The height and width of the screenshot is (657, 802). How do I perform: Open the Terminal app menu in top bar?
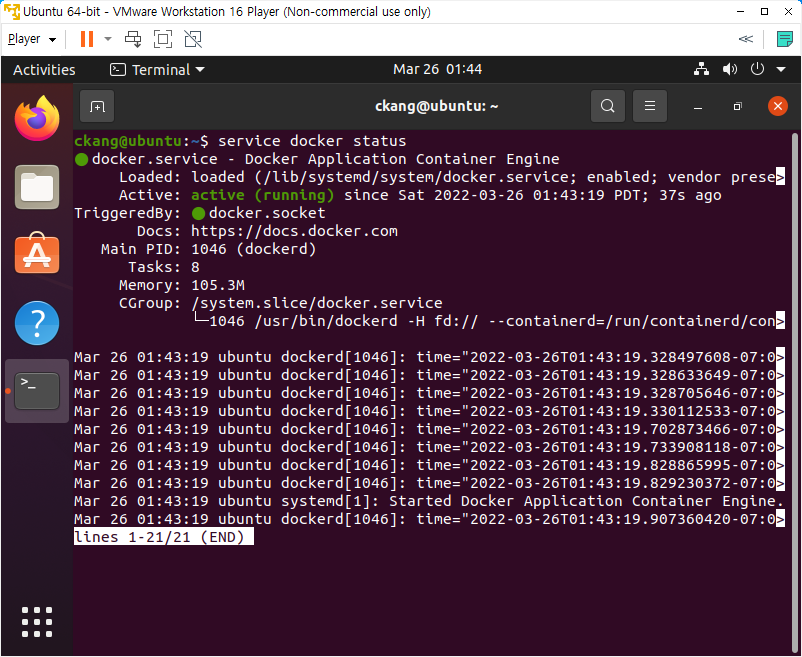pos(157,70)
